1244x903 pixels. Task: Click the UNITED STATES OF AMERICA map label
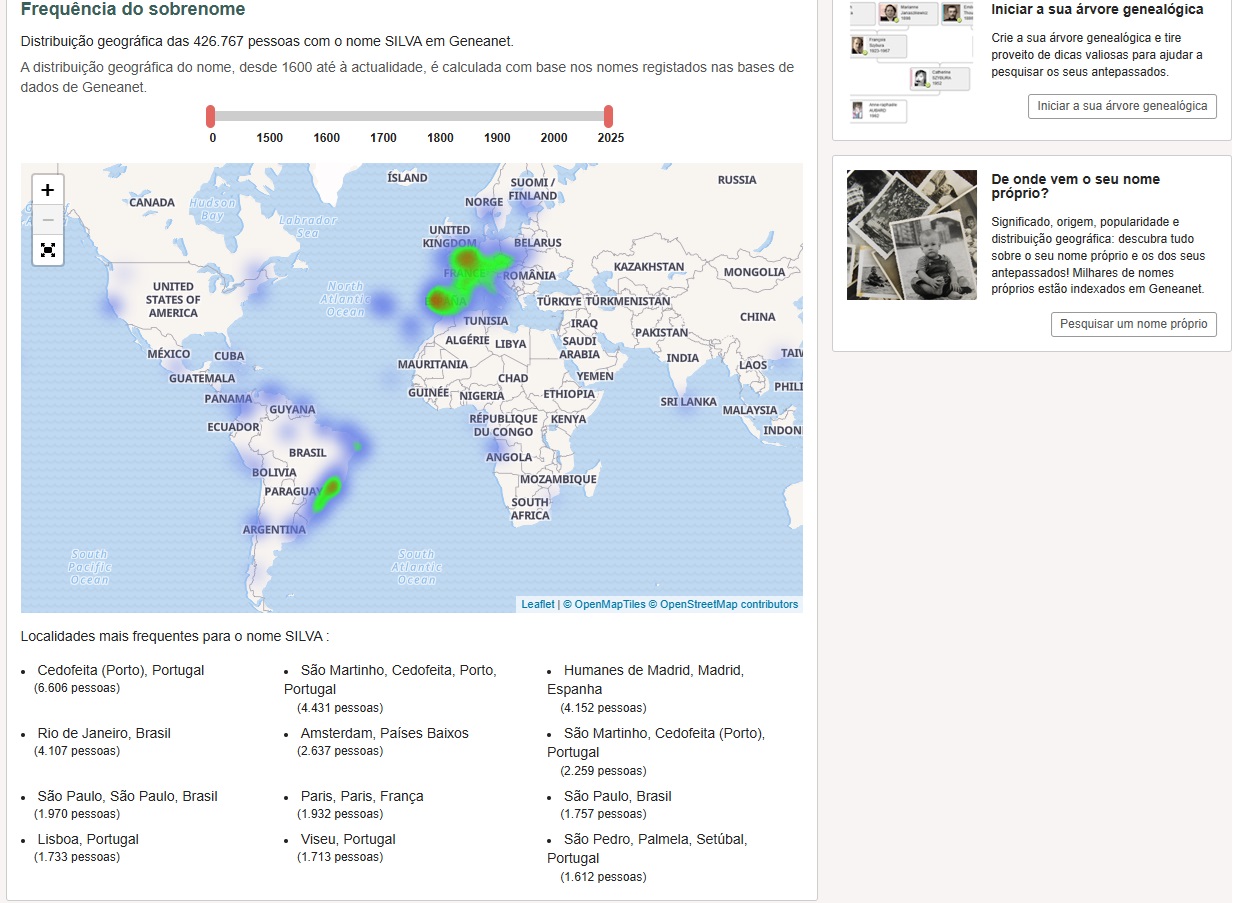coord(173,300)
